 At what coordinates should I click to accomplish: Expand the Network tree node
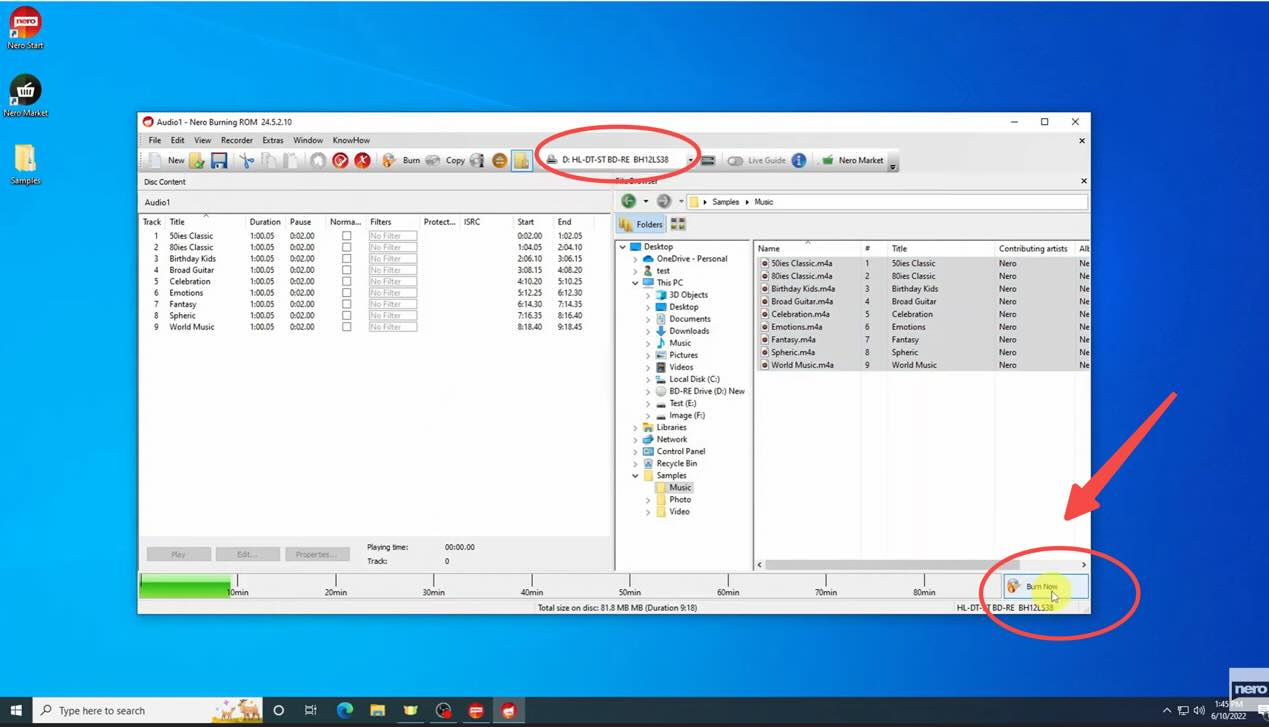pos(635,439)
